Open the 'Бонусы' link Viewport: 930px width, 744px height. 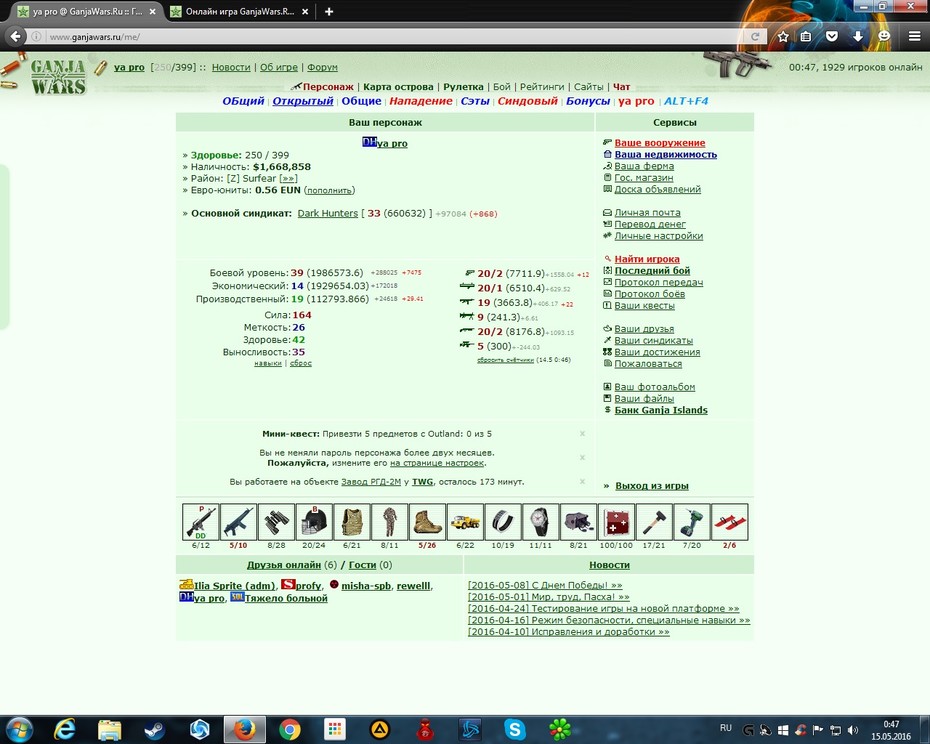click(x=588, y=101)
